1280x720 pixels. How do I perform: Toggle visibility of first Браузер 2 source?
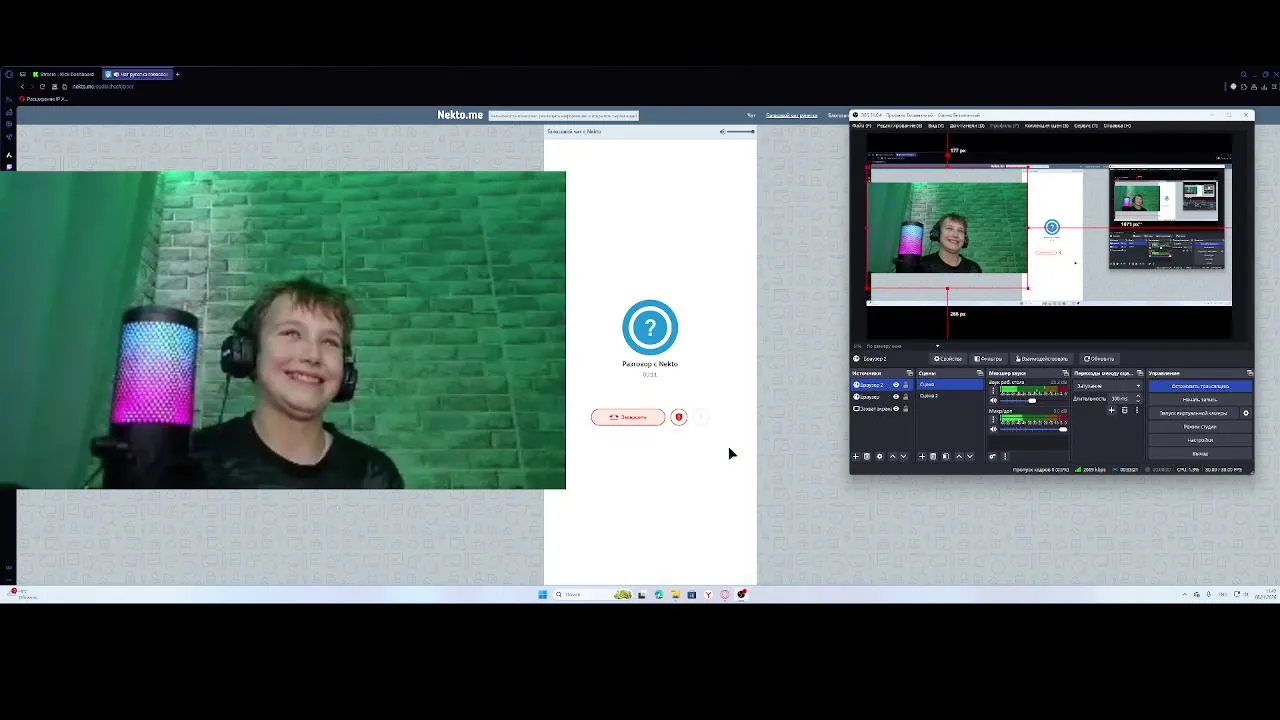896,385
